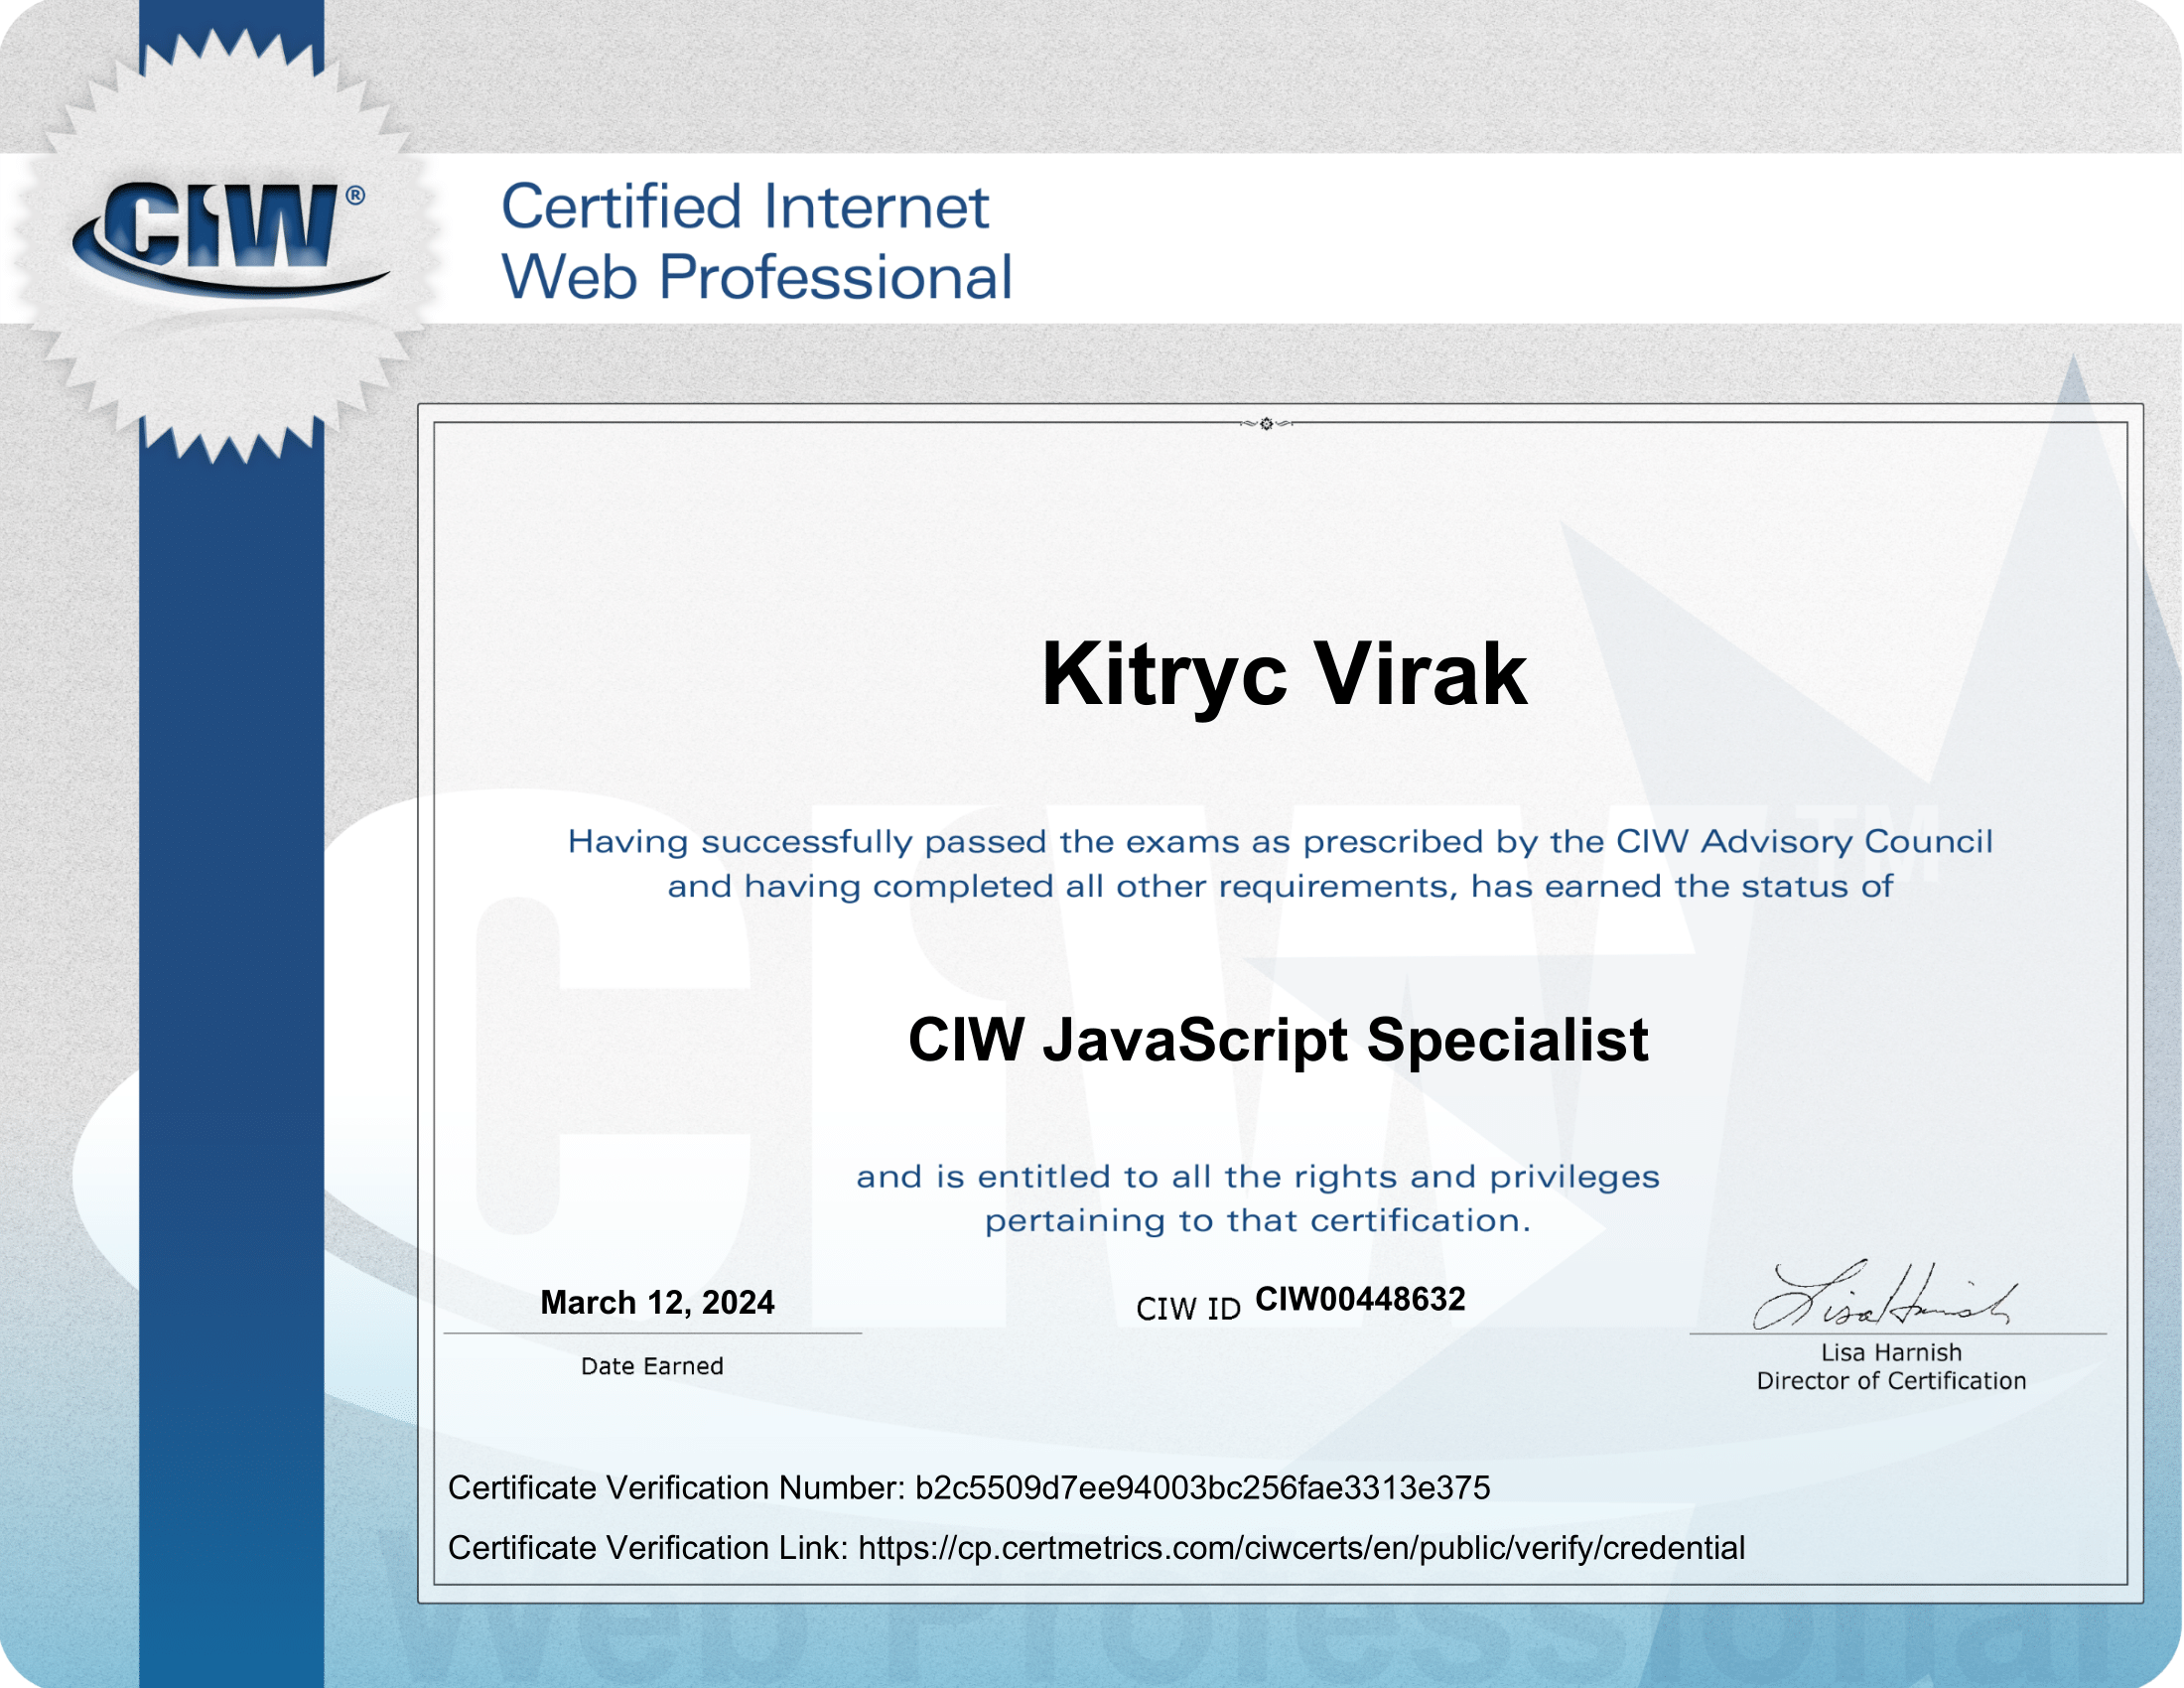Click the Certificate Verification Number text
This screenshot has width=2184, height=1688.
(970, 1486)
